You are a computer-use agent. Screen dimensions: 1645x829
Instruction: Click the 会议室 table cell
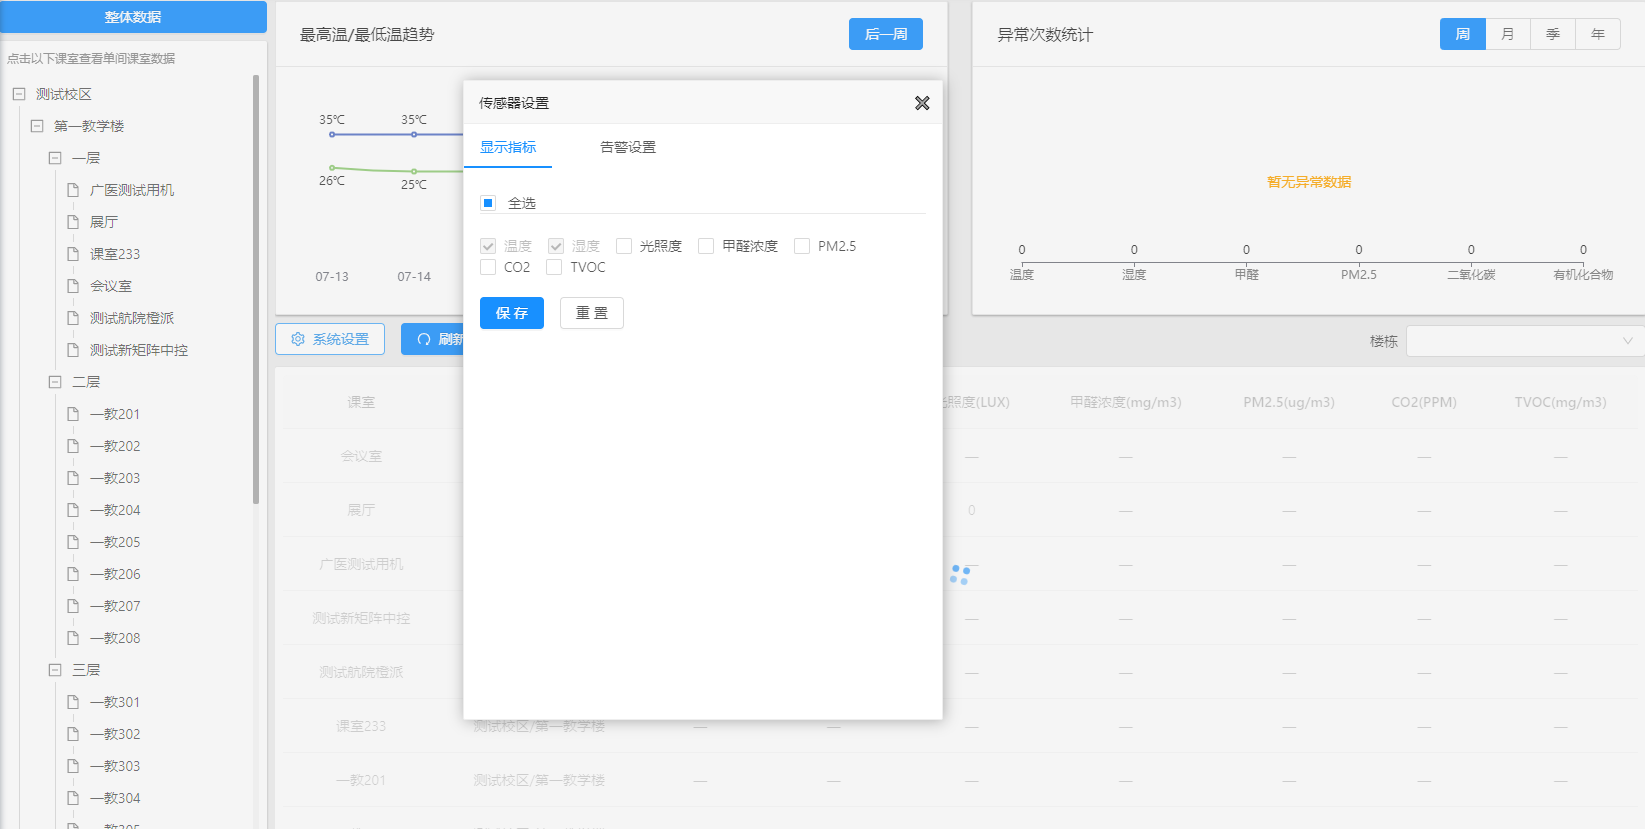click(361, 456)
